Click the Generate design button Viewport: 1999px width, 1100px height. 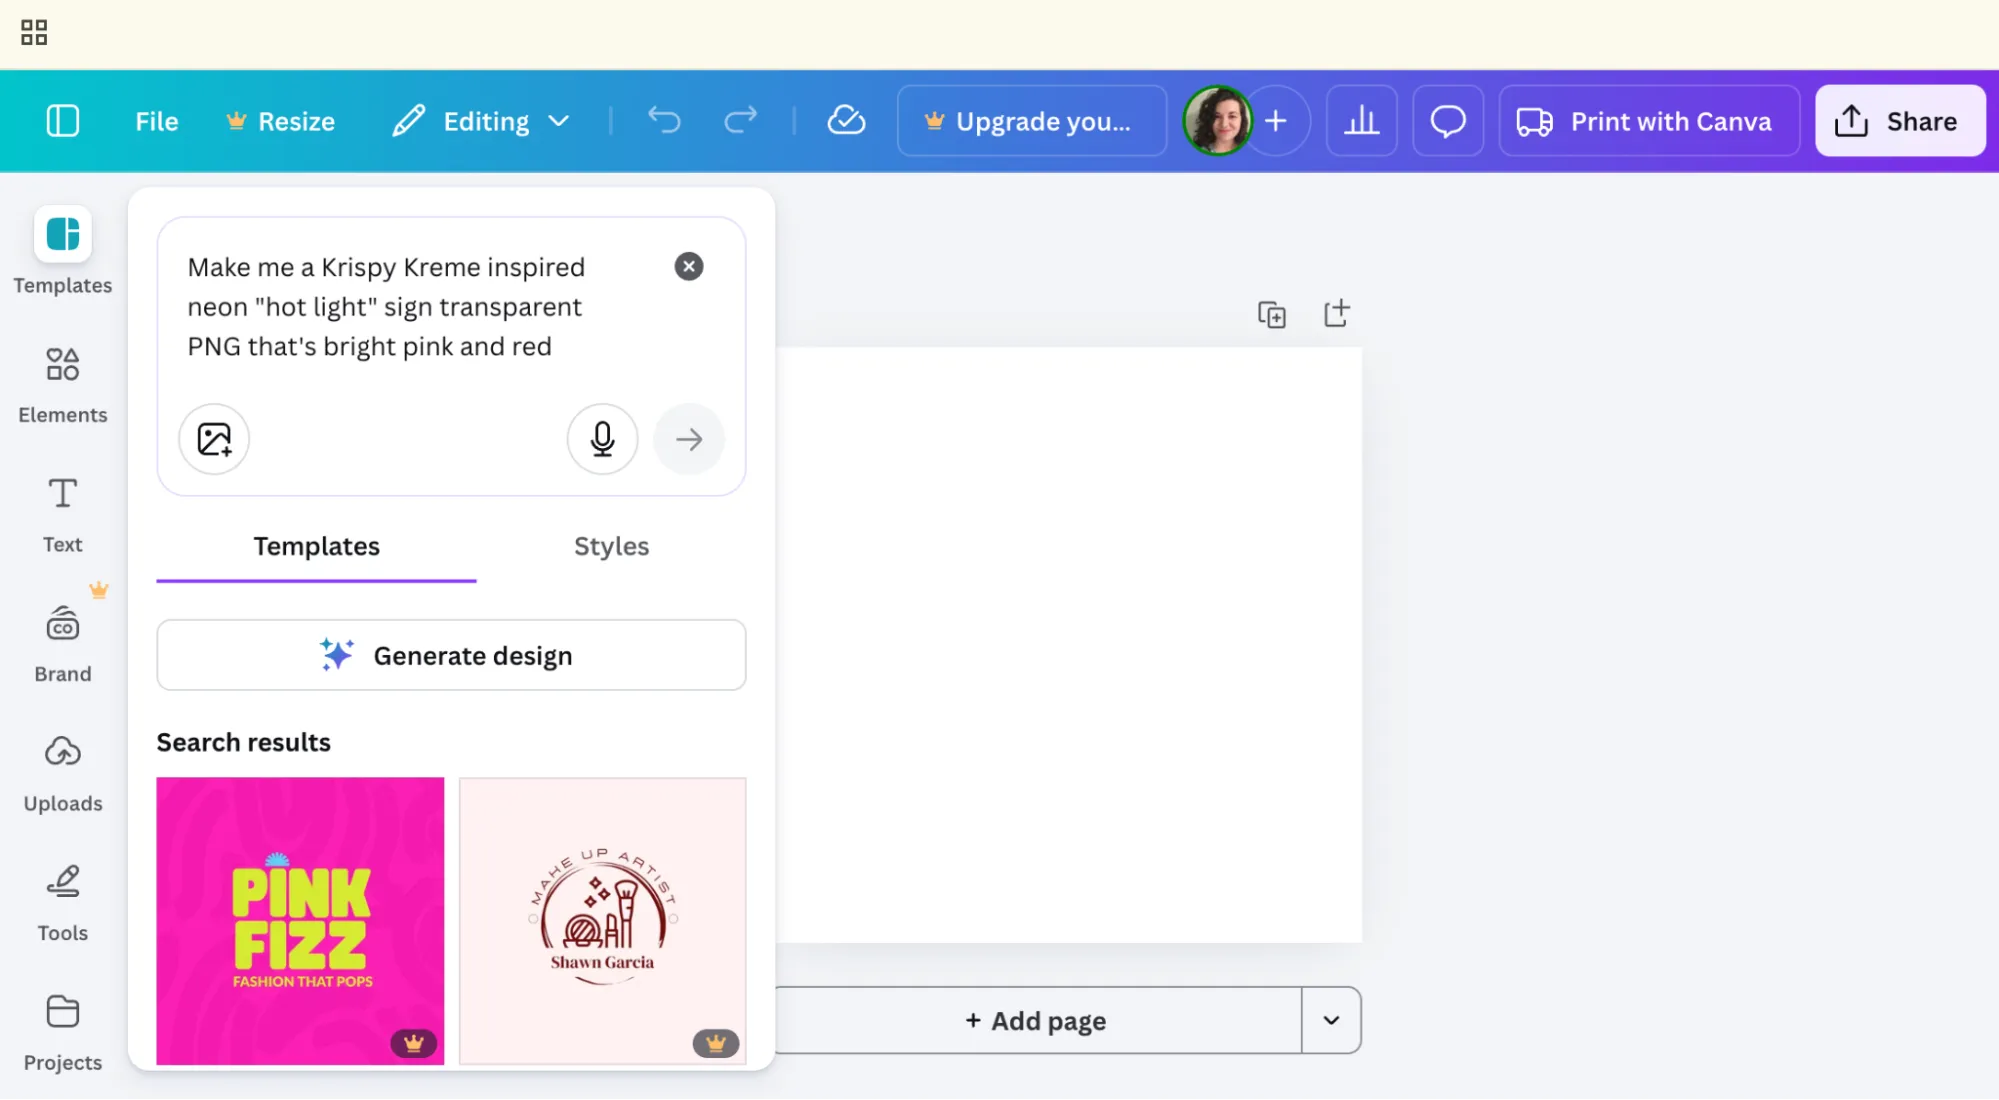(x=451, y=655)
